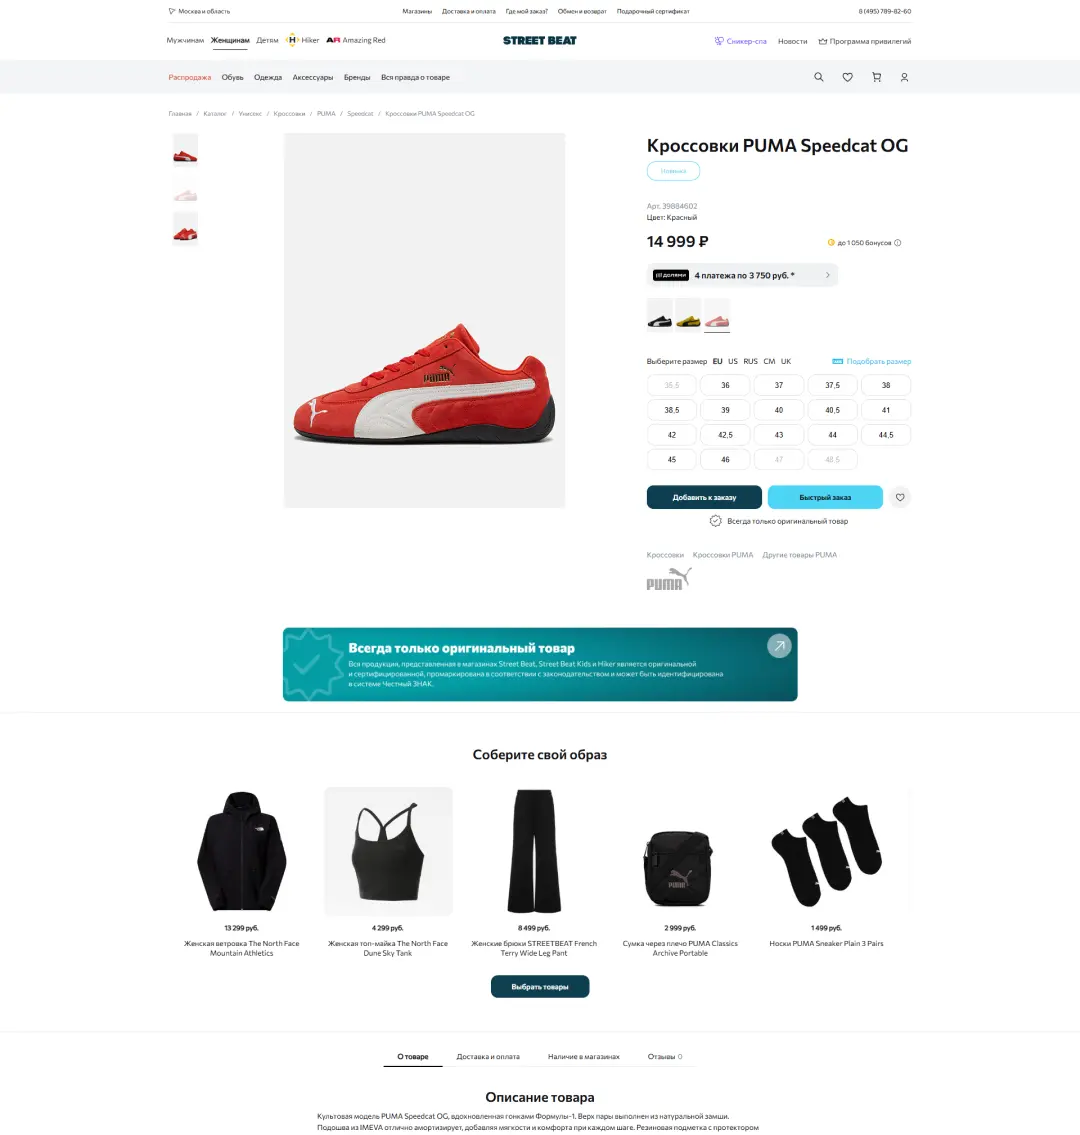Expand Dolyami 4 payments chevron

coord(827,275)
